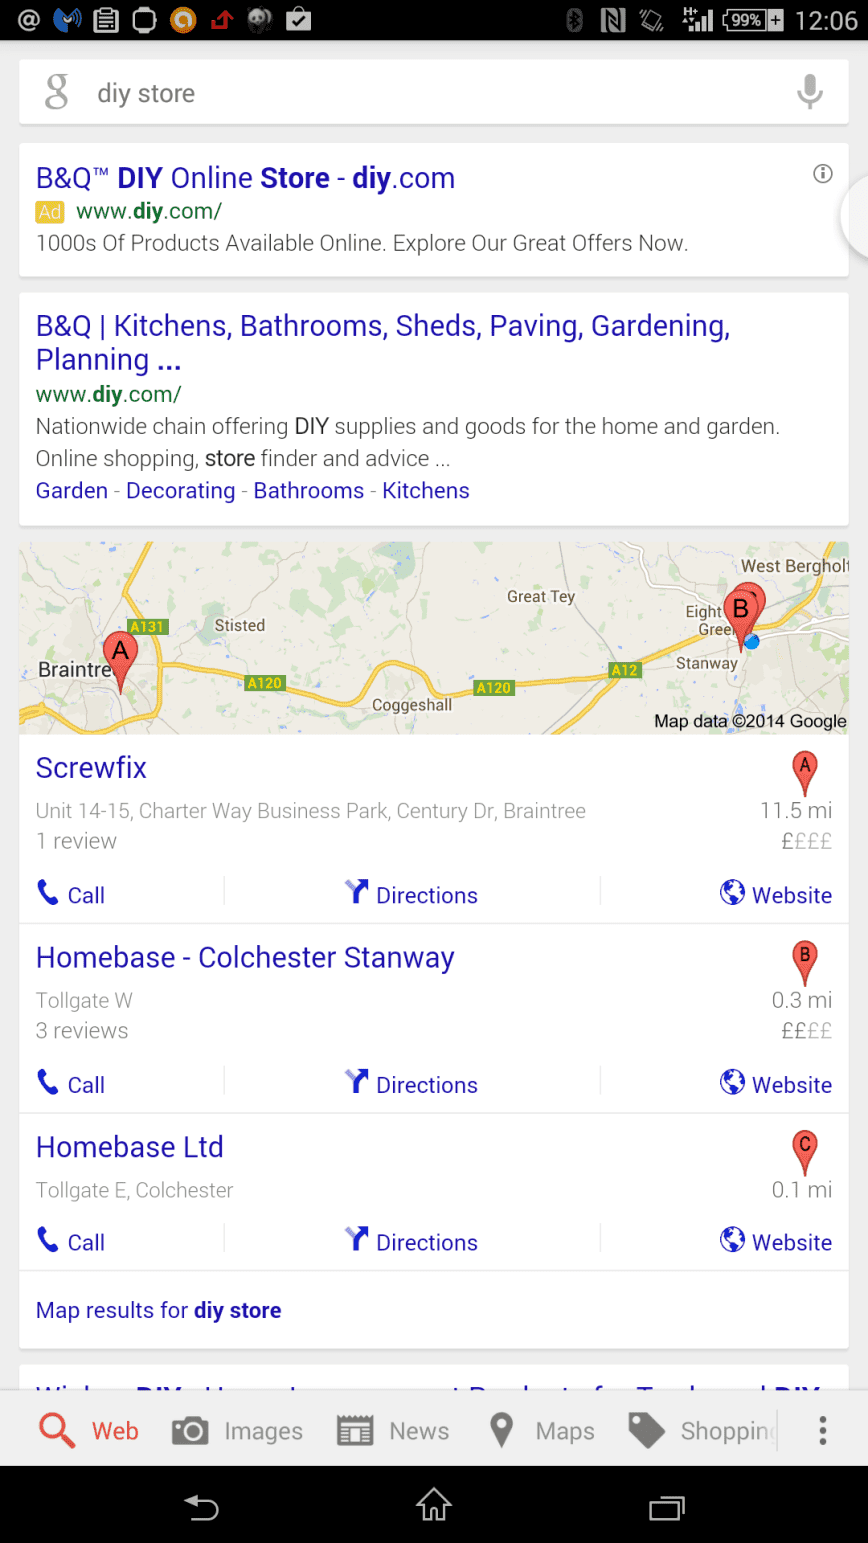Open the Homebase Ltd website globe icon
Screen dimensions: 868x1543
coord(733,1240)
